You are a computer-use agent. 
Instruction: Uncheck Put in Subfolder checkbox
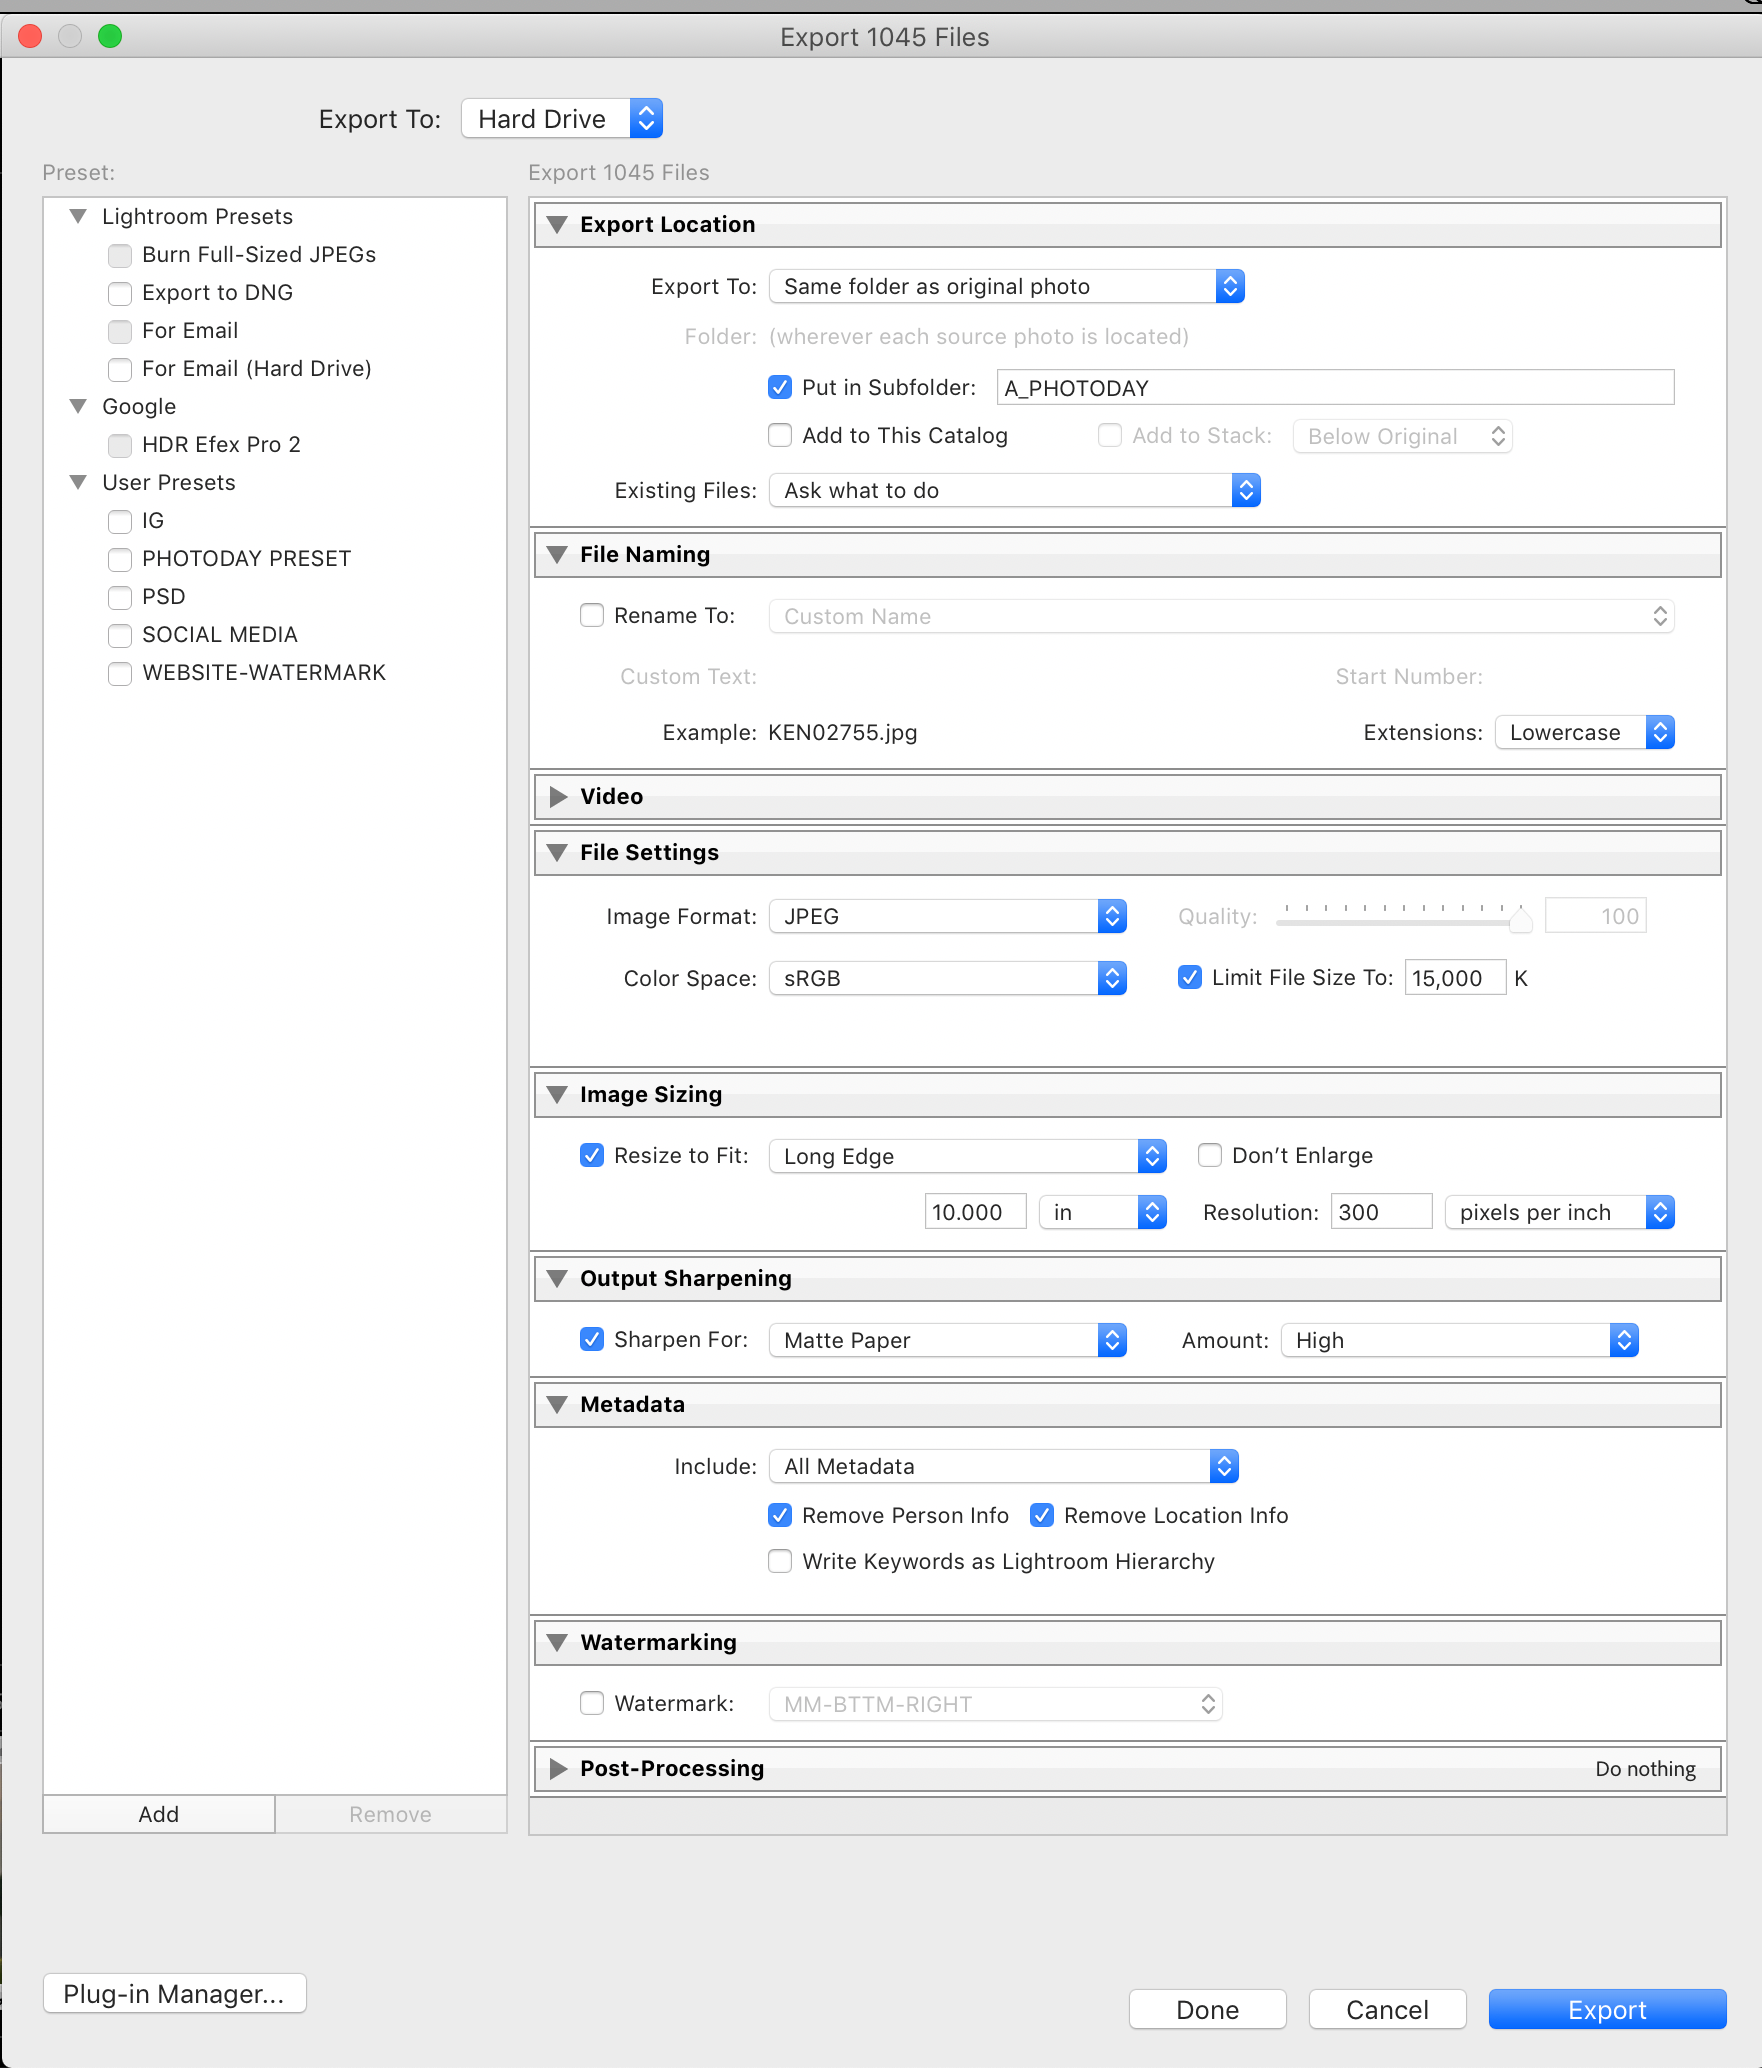pos(780,387)
